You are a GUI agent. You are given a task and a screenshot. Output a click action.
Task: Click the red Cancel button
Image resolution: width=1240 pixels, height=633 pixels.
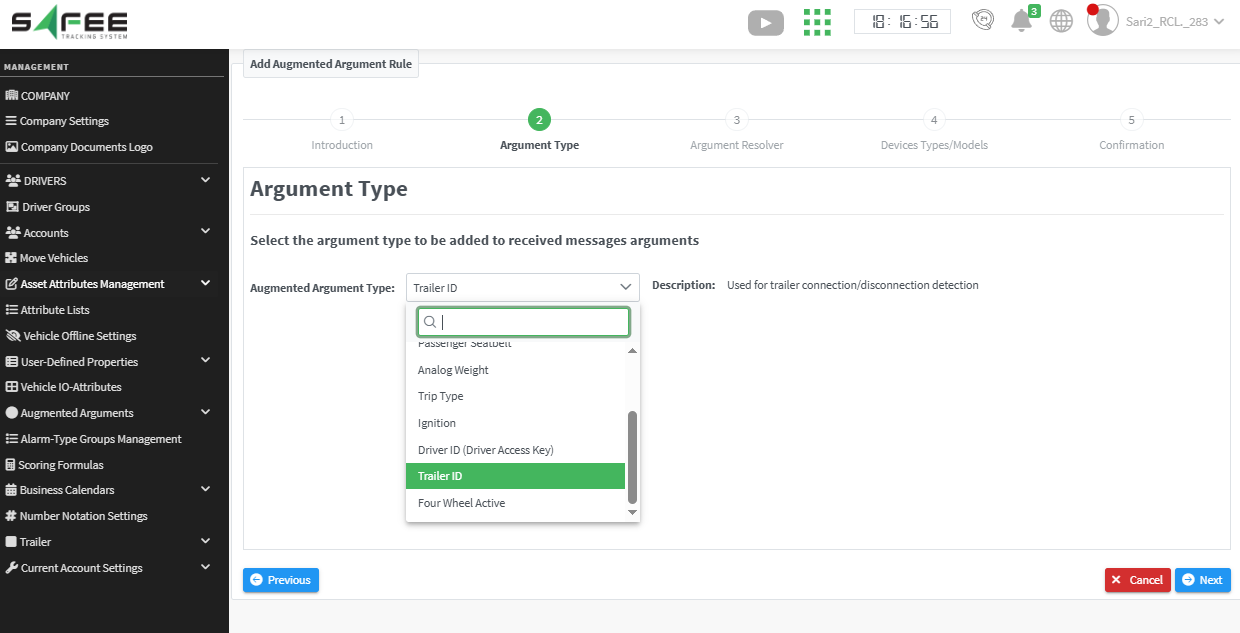point(1137,580)
